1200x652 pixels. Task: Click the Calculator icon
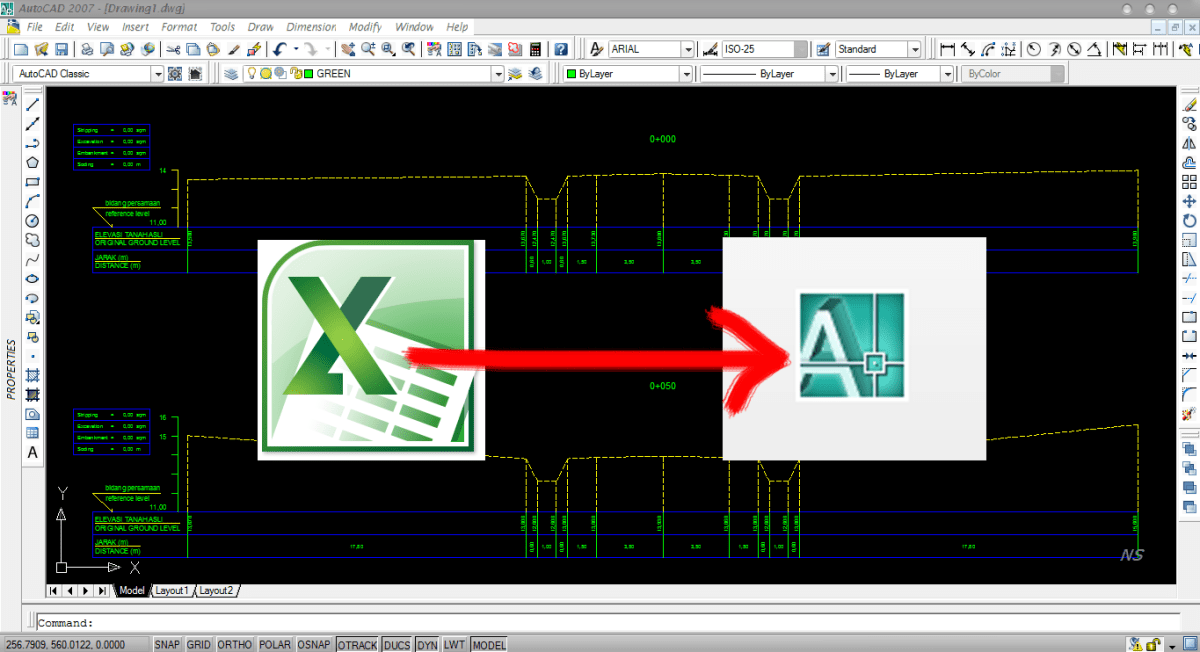tap(535, 49)
